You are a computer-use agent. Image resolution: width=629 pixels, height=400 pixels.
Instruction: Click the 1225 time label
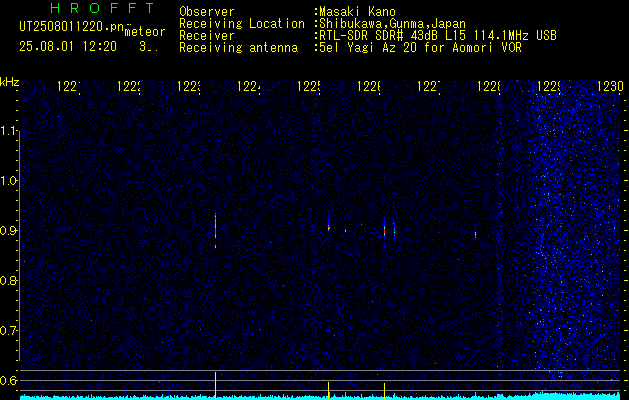pos(309,87)
